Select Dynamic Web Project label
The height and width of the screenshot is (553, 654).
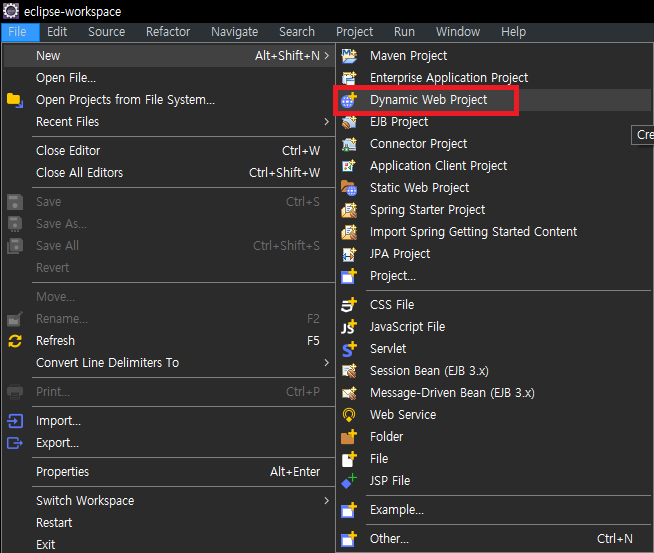point(428,100)
